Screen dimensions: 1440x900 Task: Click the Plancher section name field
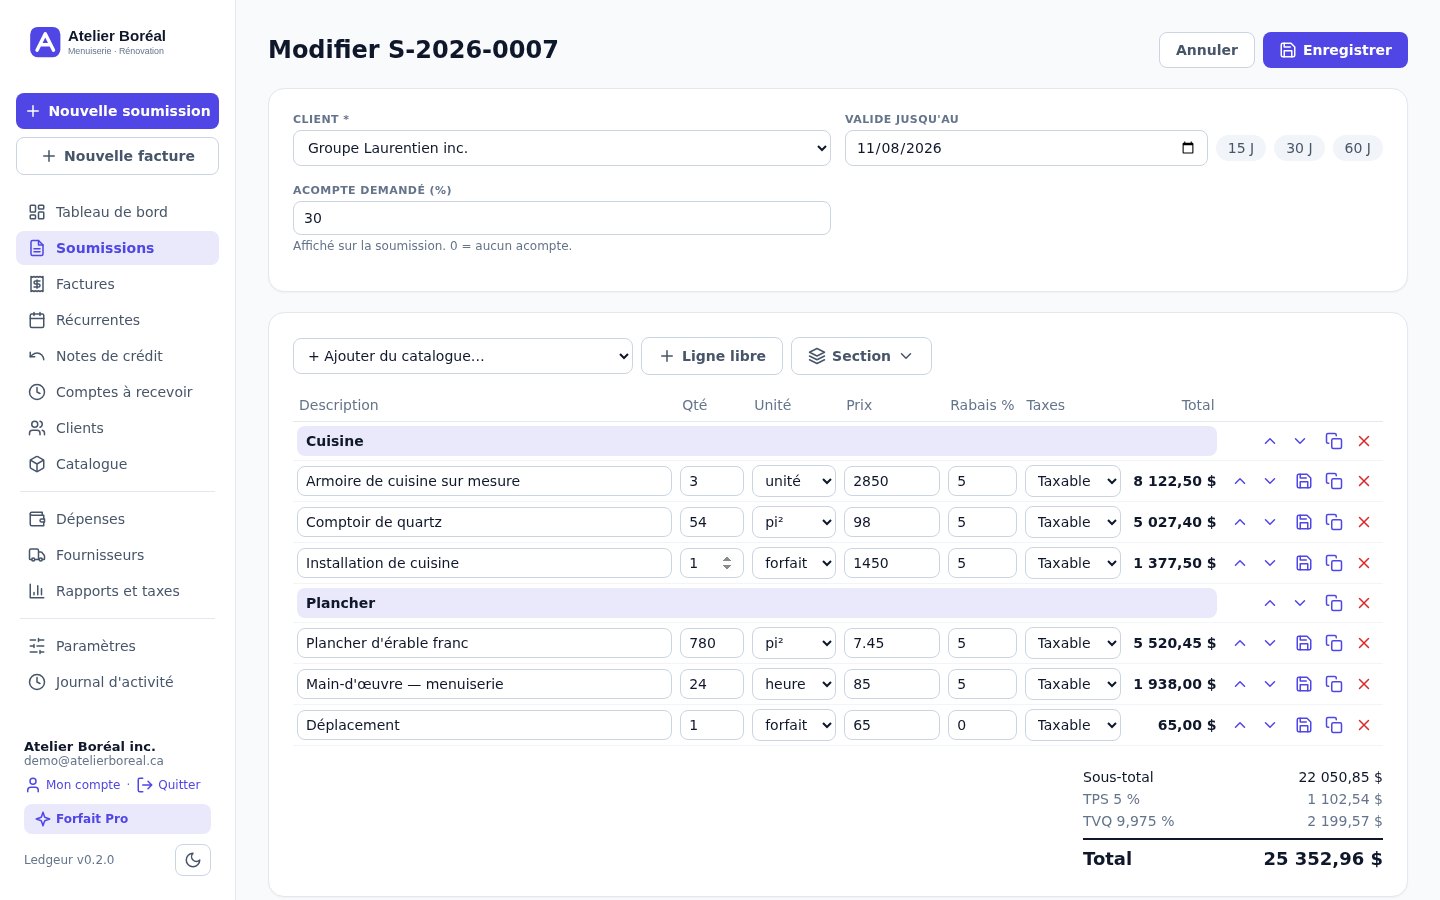pos(757,603)
